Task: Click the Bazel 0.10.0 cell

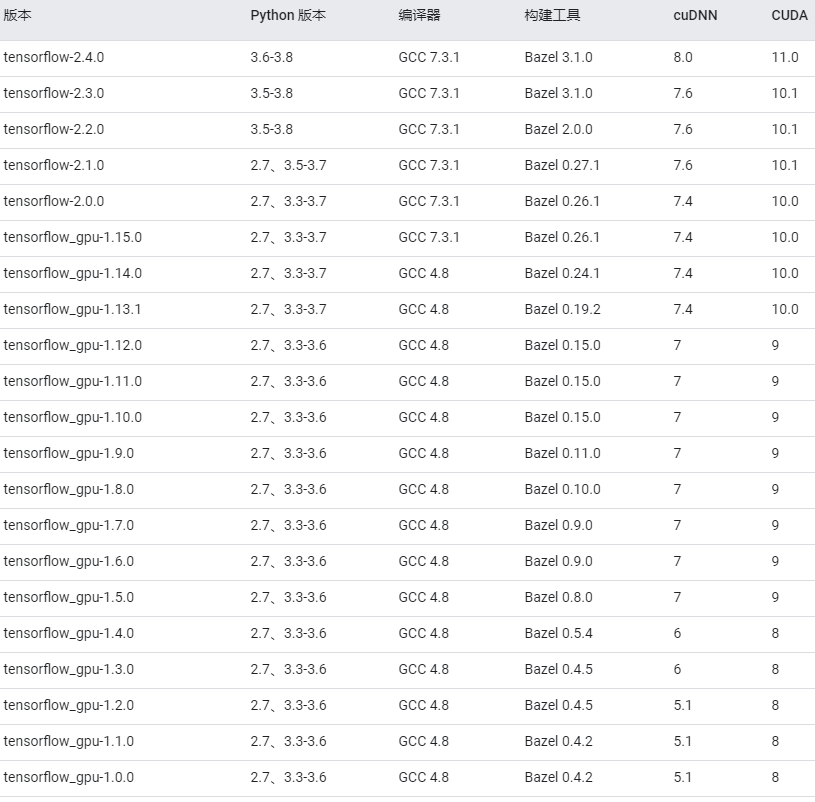Action: 562,489
